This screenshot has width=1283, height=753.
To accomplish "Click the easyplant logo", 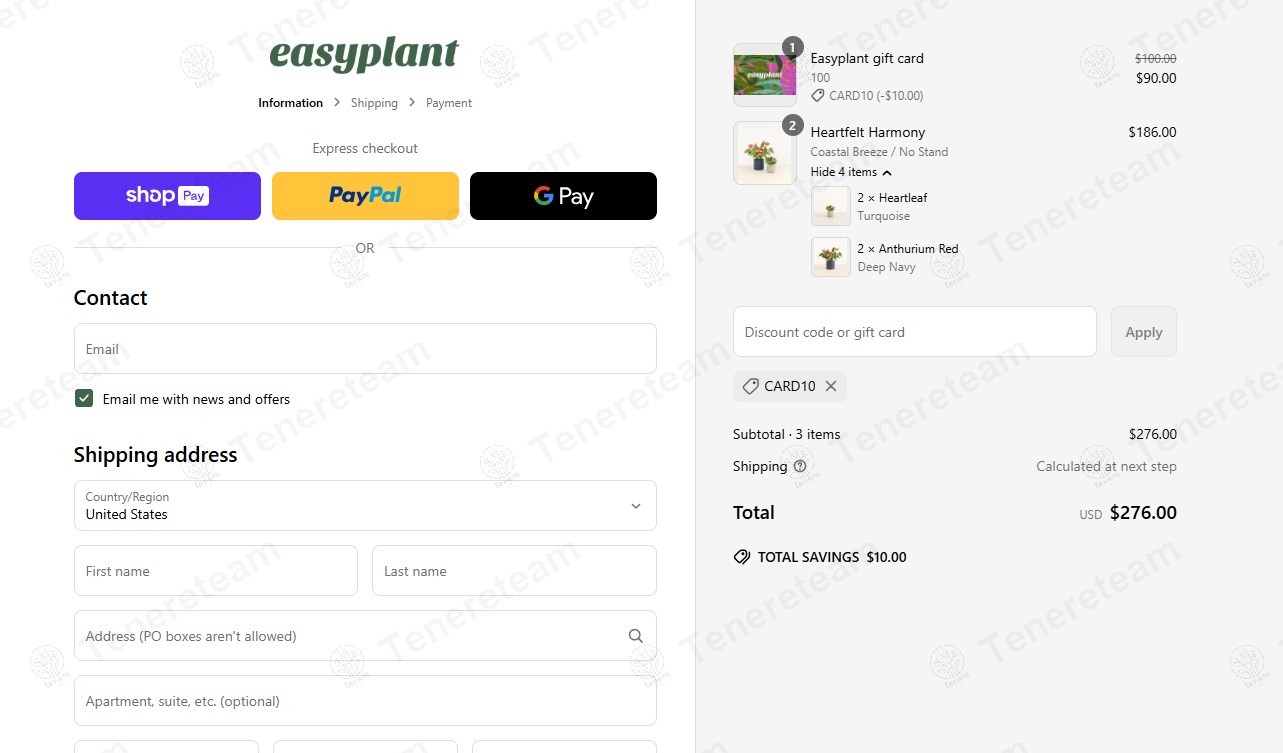I will point(365,54).
